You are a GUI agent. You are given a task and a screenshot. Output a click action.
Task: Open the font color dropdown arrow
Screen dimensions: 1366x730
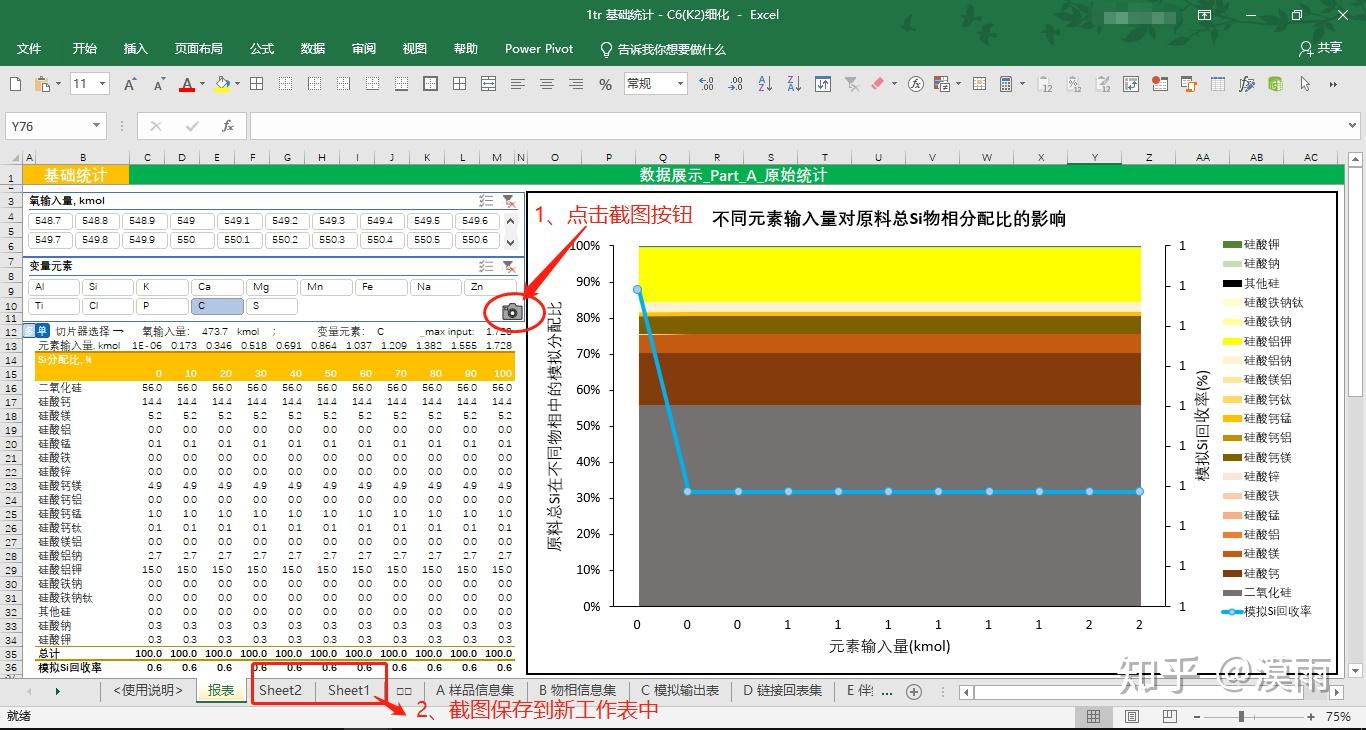(202, 84)
